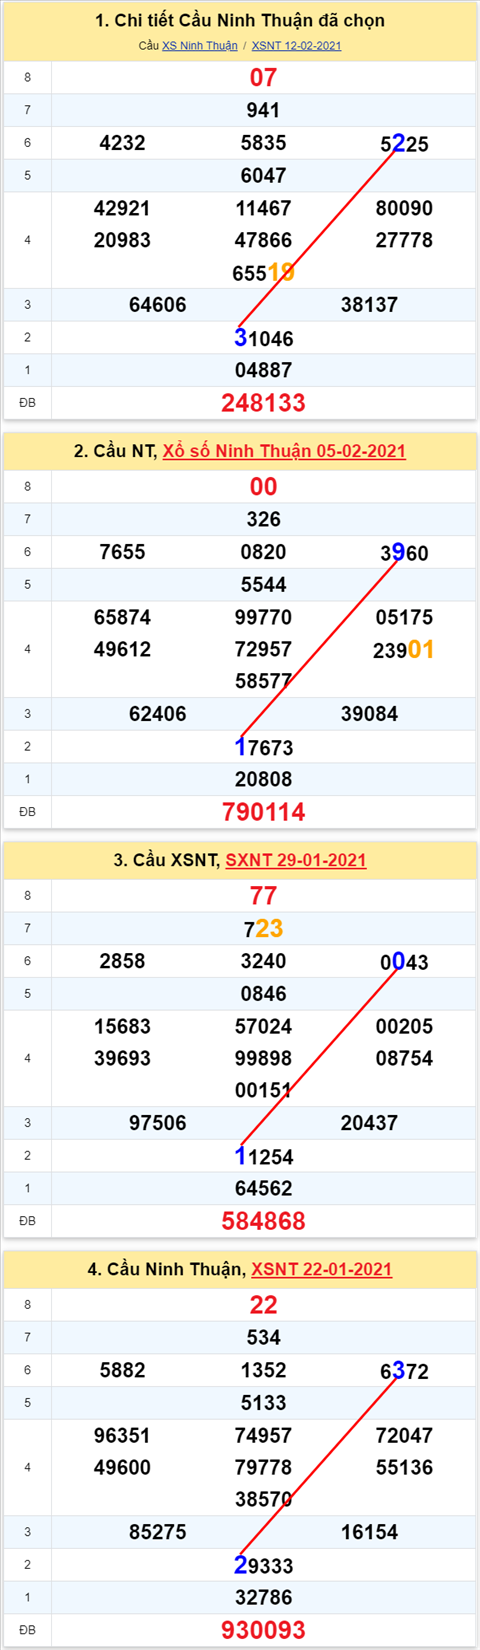Click the red number 00
Image resolution: width=480 pixels, height=1650 pixels.
(x=263, y=486)
